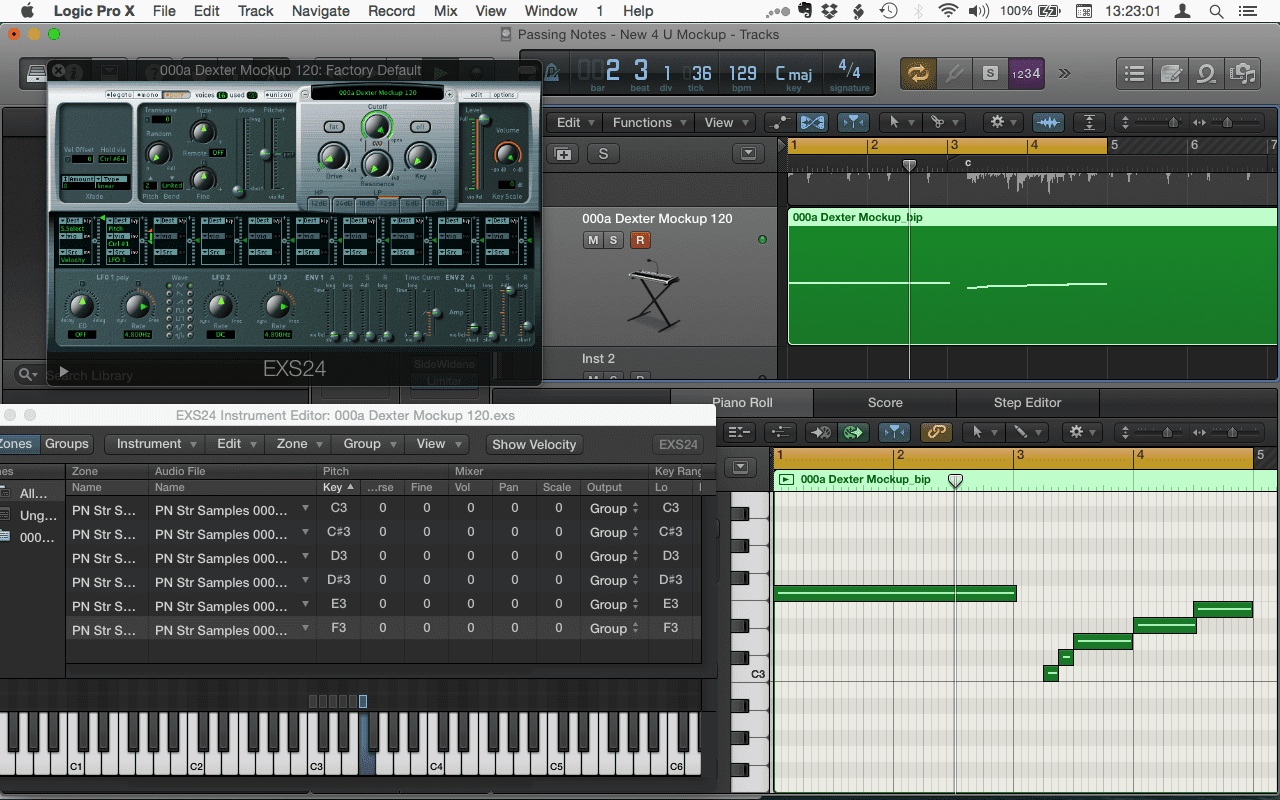Open Pencil tool menu in Piano Roll
This screenshot has width=1280, height=800.
[1025, 432]
